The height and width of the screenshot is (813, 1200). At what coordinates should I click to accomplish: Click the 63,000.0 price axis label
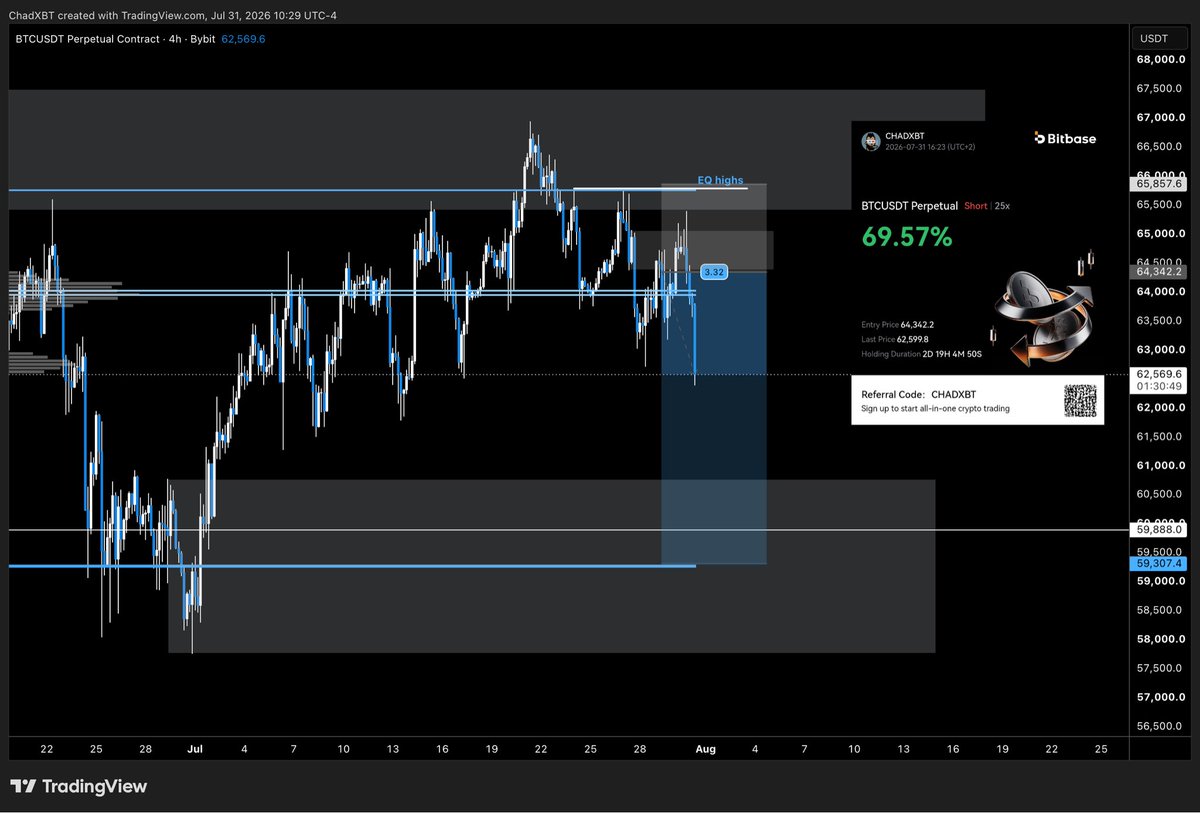pyautogui.click(x=1161, y=350)
